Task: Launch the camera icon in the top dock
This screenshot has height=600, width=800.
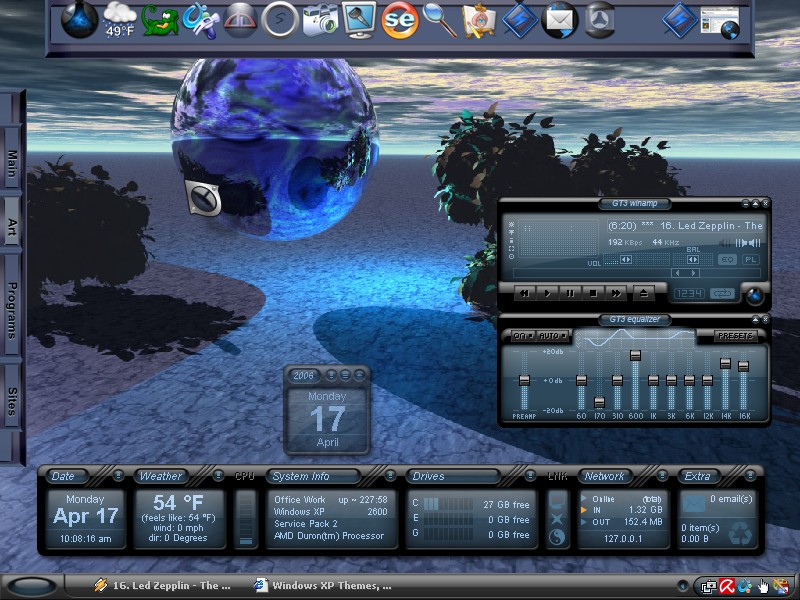Action: click(x=320, y=20)
